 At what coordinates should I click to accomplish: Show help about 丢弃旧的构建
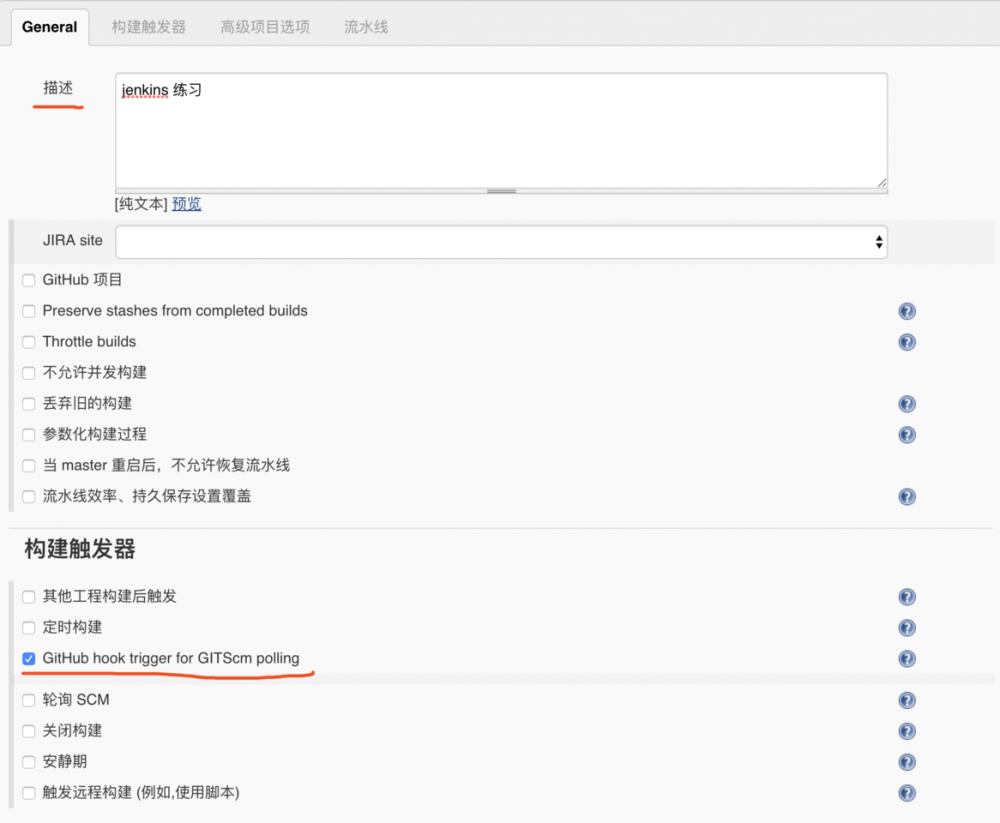[906, 404]
